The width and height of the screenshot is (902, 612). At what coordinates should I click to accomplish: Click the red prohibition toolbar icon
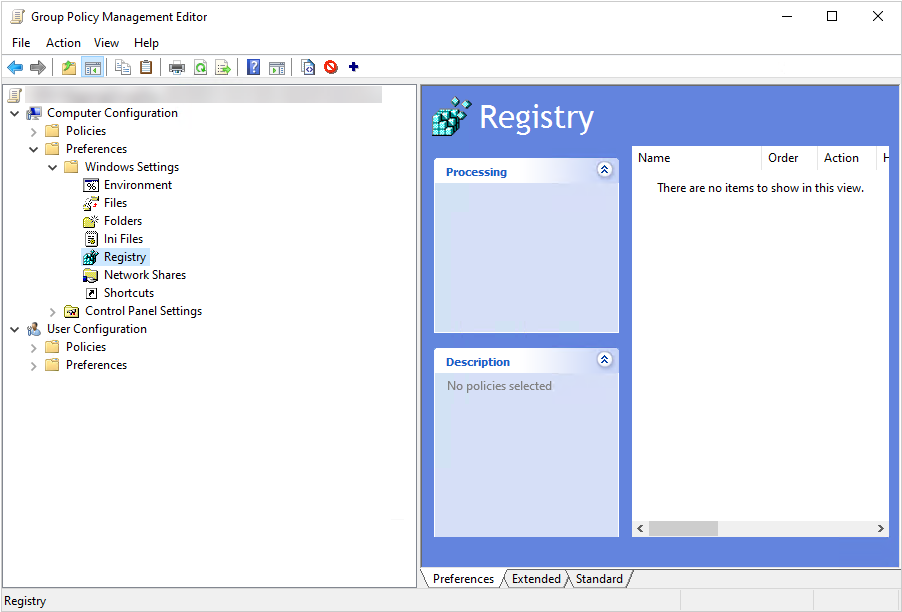pos(330,67)
